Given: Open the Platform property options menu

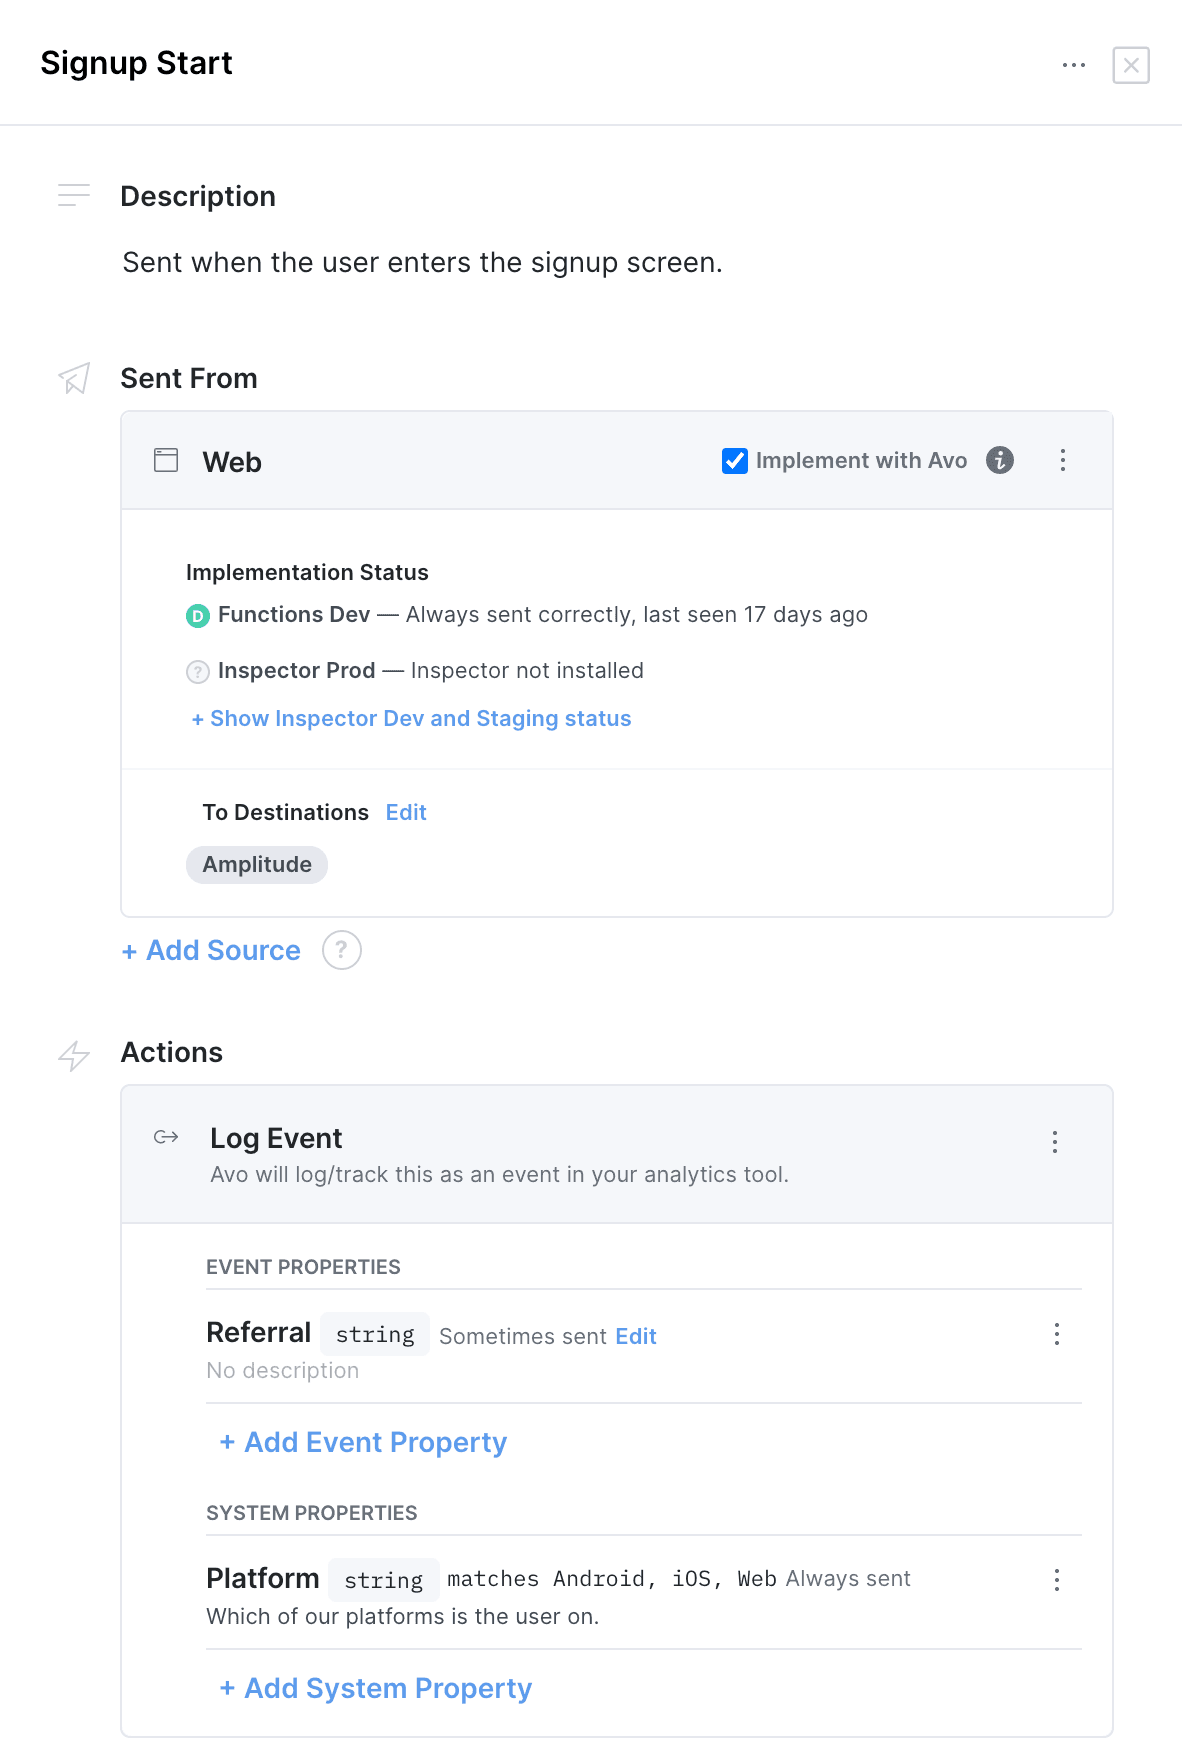Looking at the screenshot, I should coord(1056,1580).
